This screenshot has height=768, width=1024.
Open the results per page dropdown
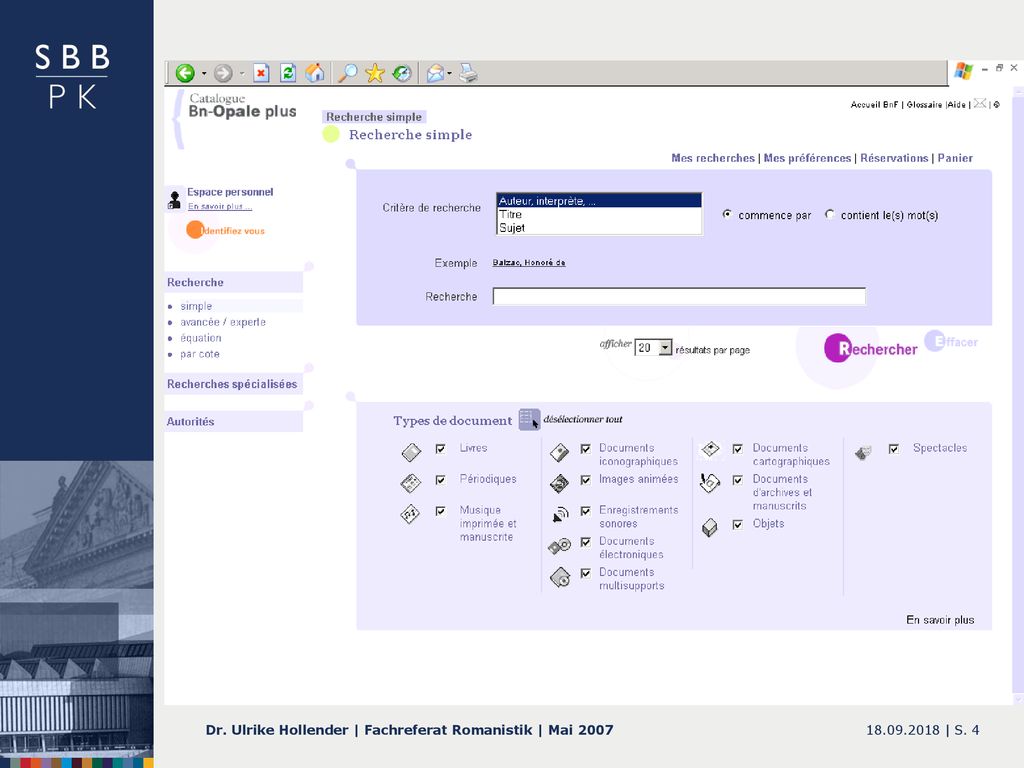[665, 347]
